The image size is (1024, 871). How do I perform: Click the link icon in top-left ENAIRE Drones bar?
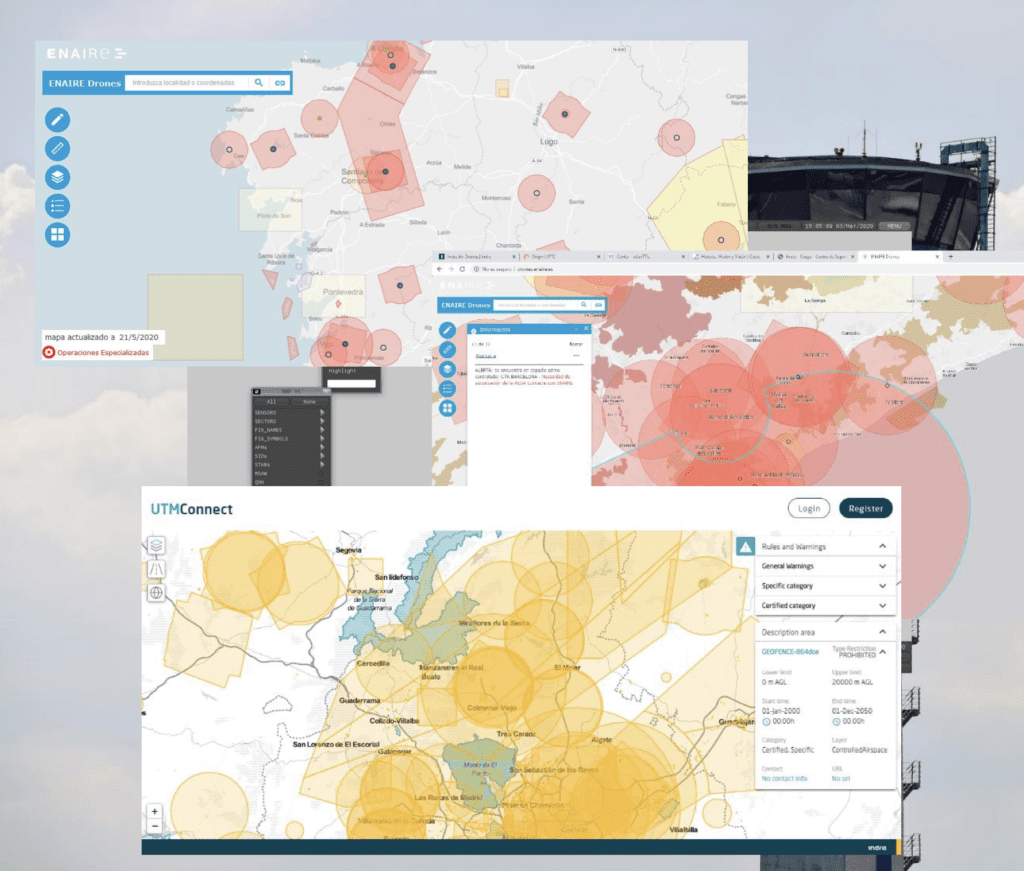tap(280, 83)
